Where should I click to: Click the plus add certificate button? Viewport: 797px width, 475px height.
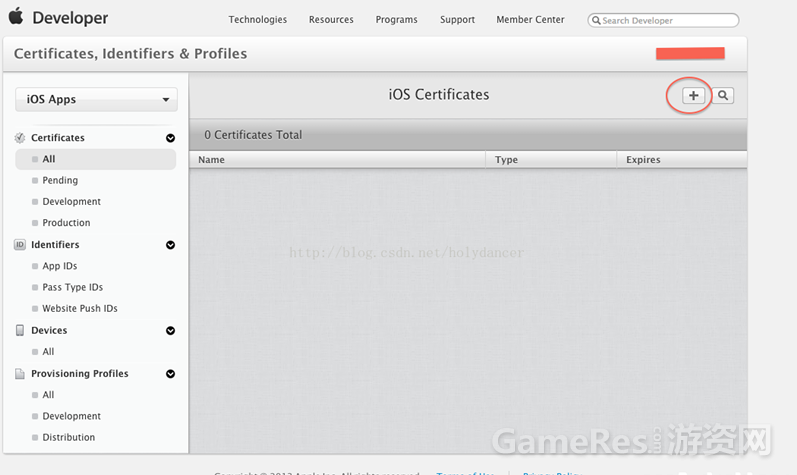[x=693, y=96]
